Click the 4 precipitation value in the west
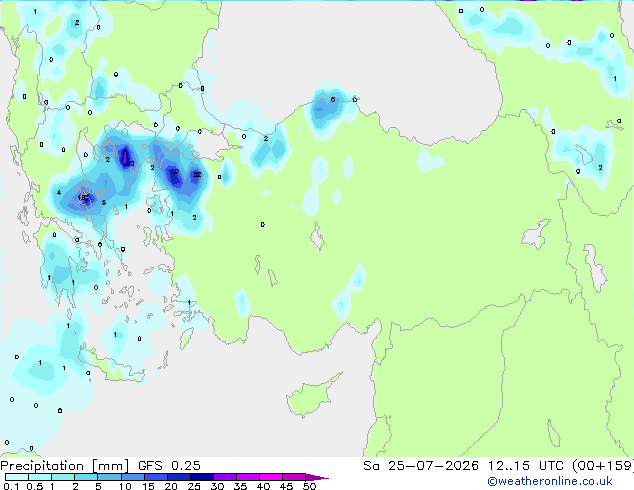The image size is (634, 490). pos(59,192)
